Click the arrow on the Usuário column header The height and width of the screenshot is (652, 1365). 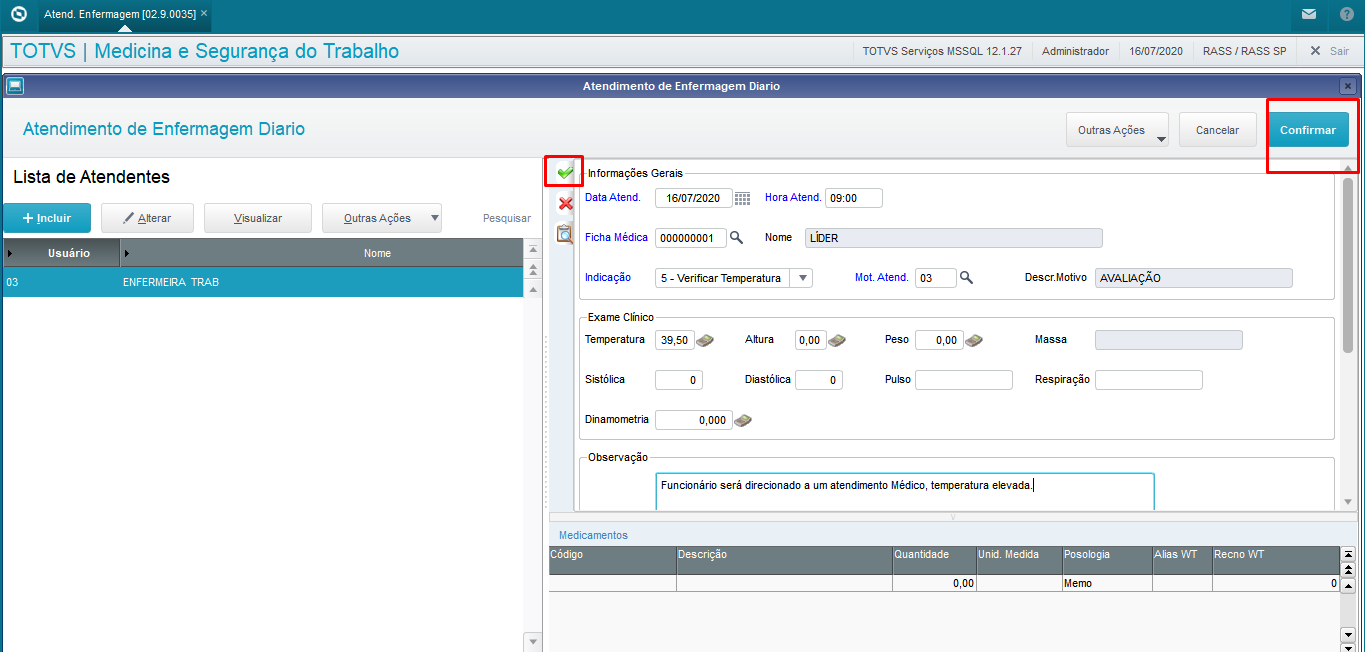pyautogui.click(x=10, y=254)
